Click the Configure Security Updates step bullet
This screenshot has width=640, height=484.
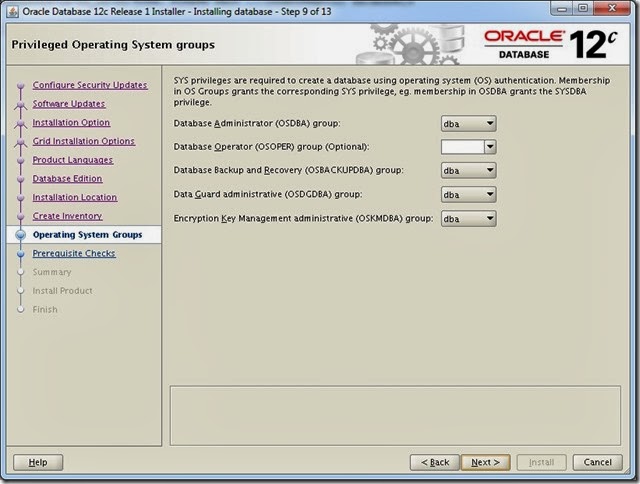21,85
